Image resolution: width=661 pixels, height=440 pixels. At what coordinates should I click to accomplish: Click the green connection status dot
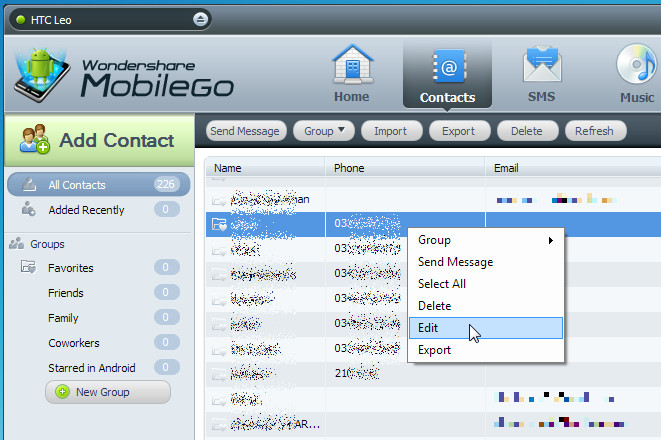pos(20,19)
